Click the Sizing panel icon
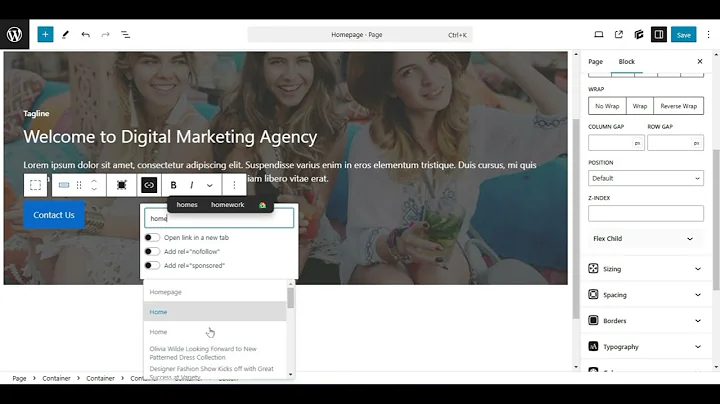Image resolution: width=720 pixels, height=404 pixels. 593,269
